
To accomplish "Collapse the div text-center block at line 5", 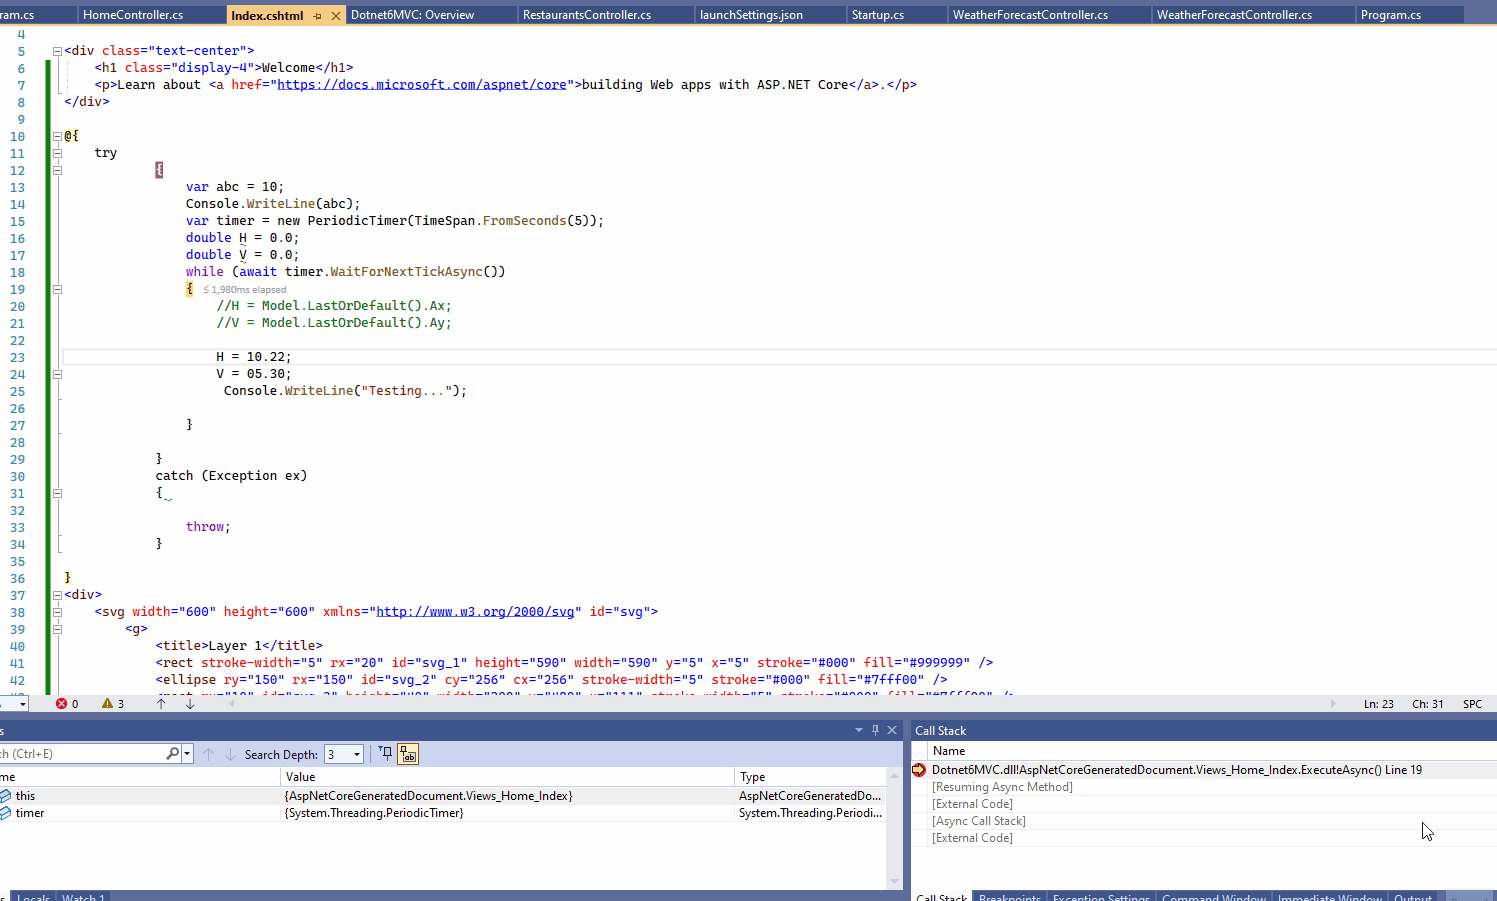I will tap(57, 51).
